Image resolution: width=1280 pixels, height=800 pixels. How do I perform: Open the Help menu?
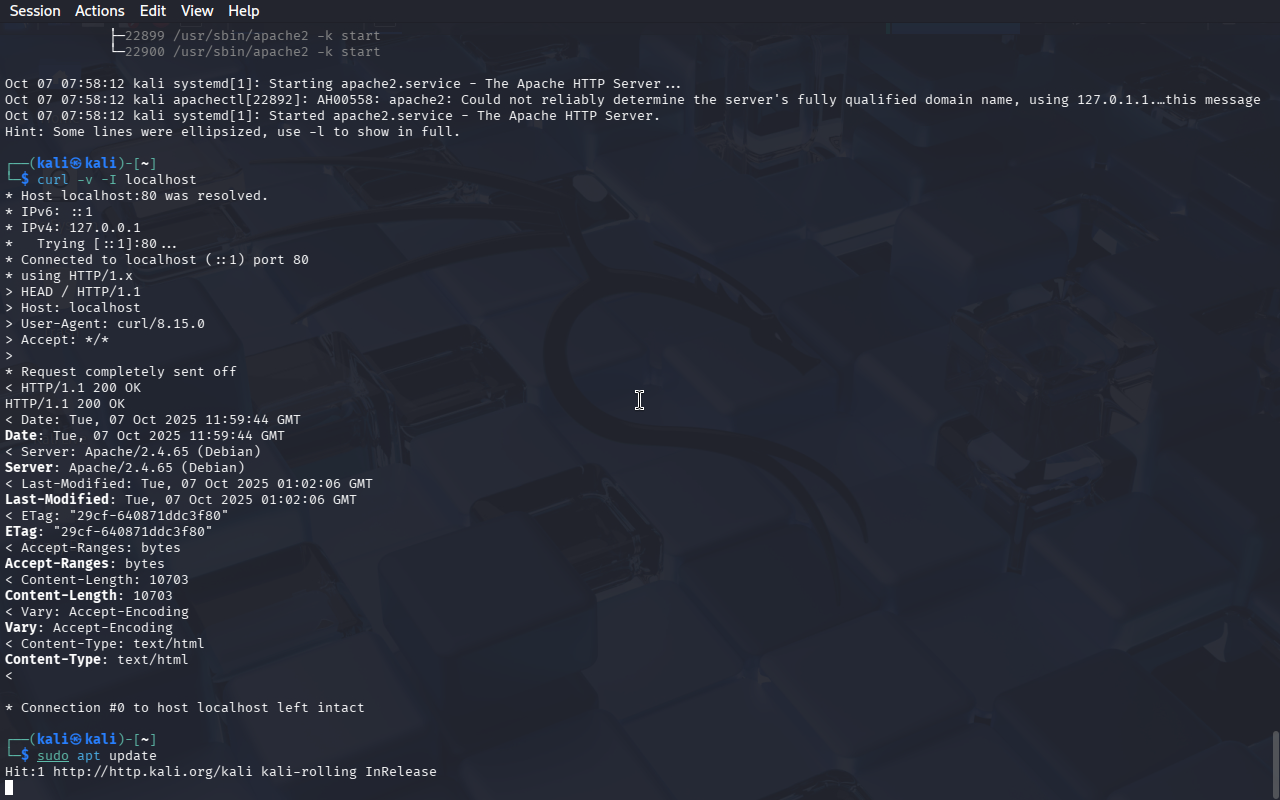[x=243, y=11]
